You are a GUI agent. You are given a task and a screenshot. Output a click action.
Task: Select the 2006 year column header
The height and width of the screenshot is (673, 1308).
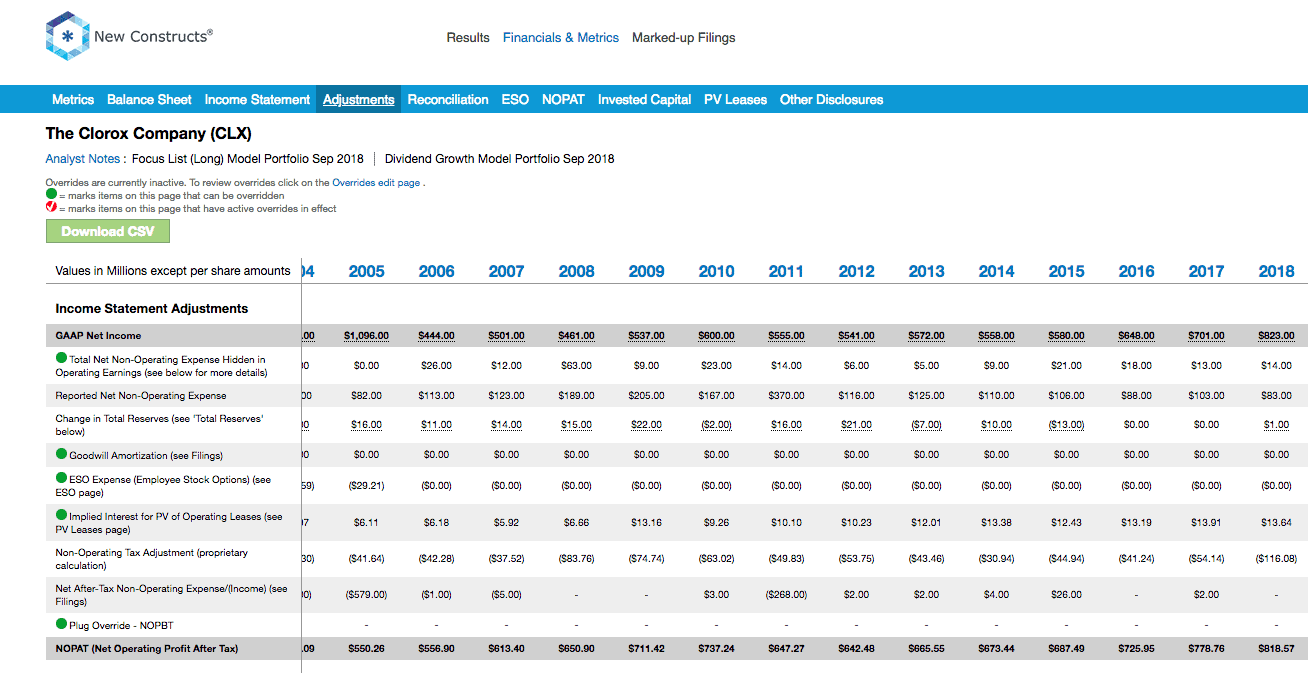[436, 271]
